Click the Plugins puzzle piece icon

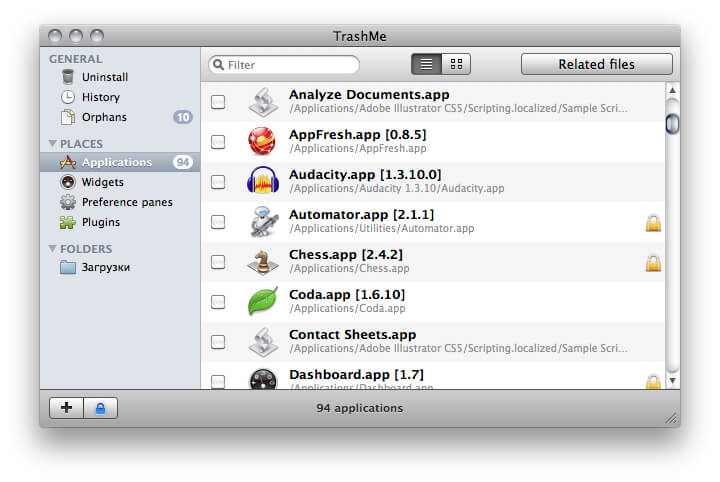68,222
